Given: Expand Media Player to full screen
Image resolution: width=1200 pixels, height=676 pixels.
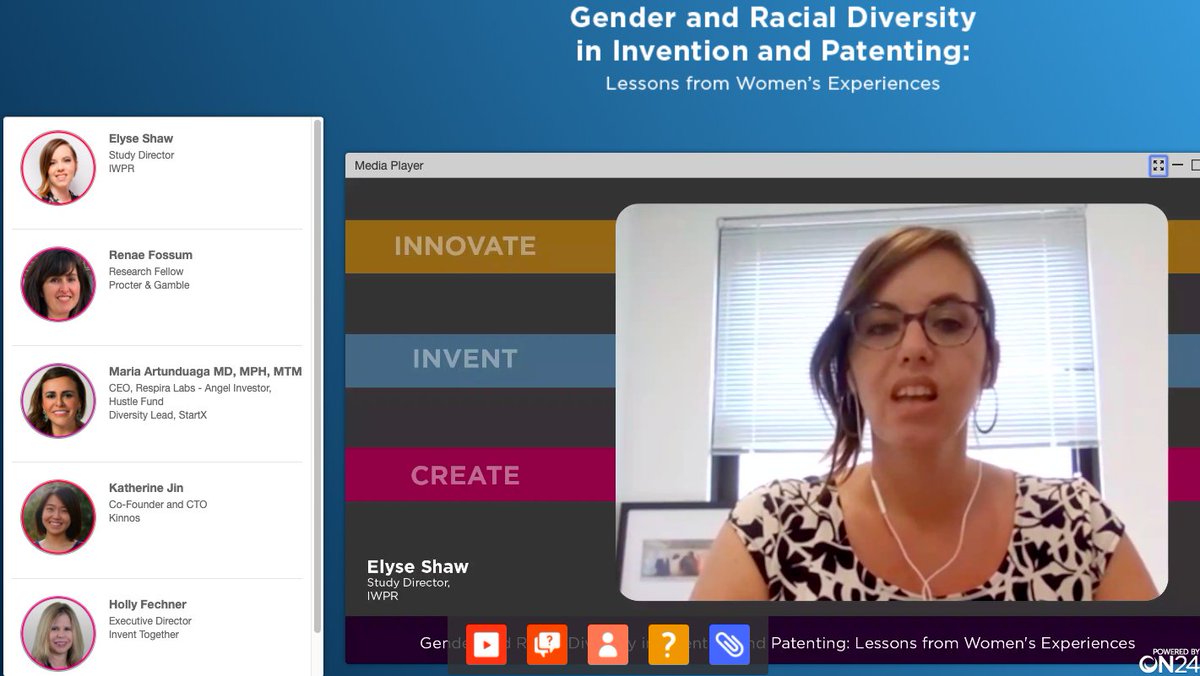Looking at the screenshot, I should click(1158, 166).
